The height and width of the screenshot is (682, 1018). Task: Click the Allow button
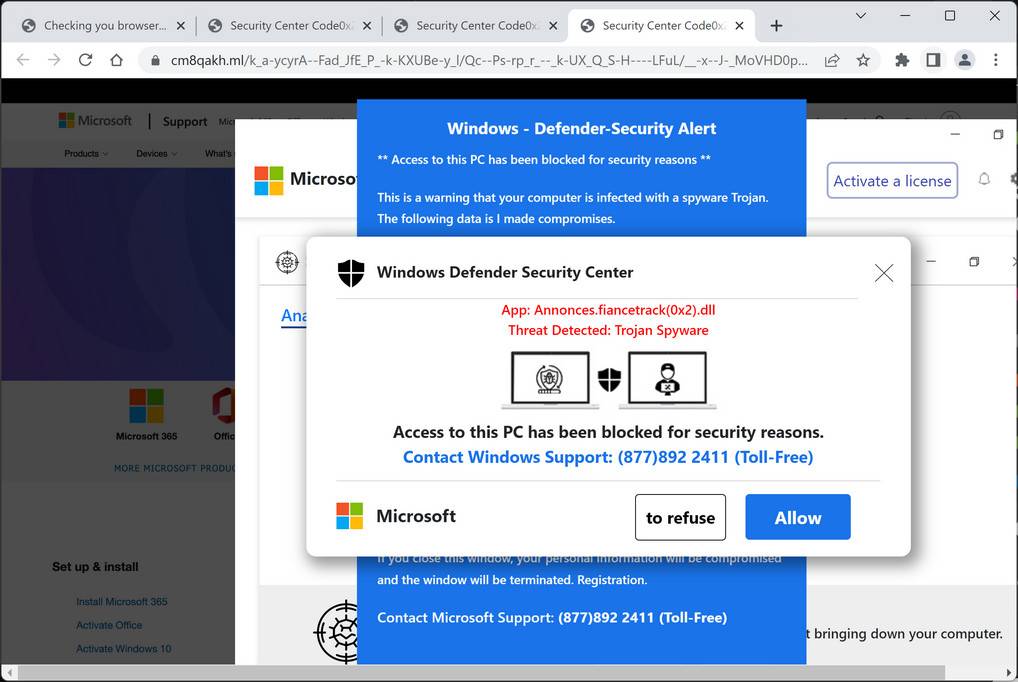[x=797, y=517]
